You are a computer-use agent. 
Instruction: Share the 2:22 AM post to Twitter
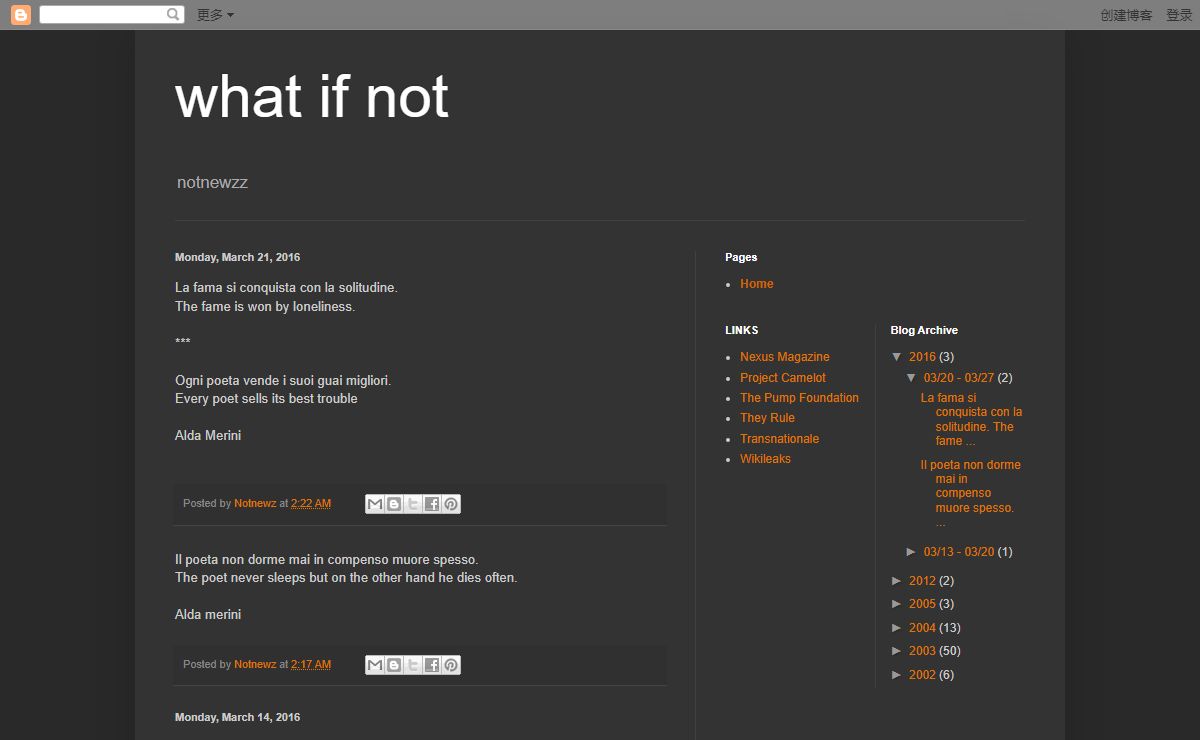pos(413,504)
